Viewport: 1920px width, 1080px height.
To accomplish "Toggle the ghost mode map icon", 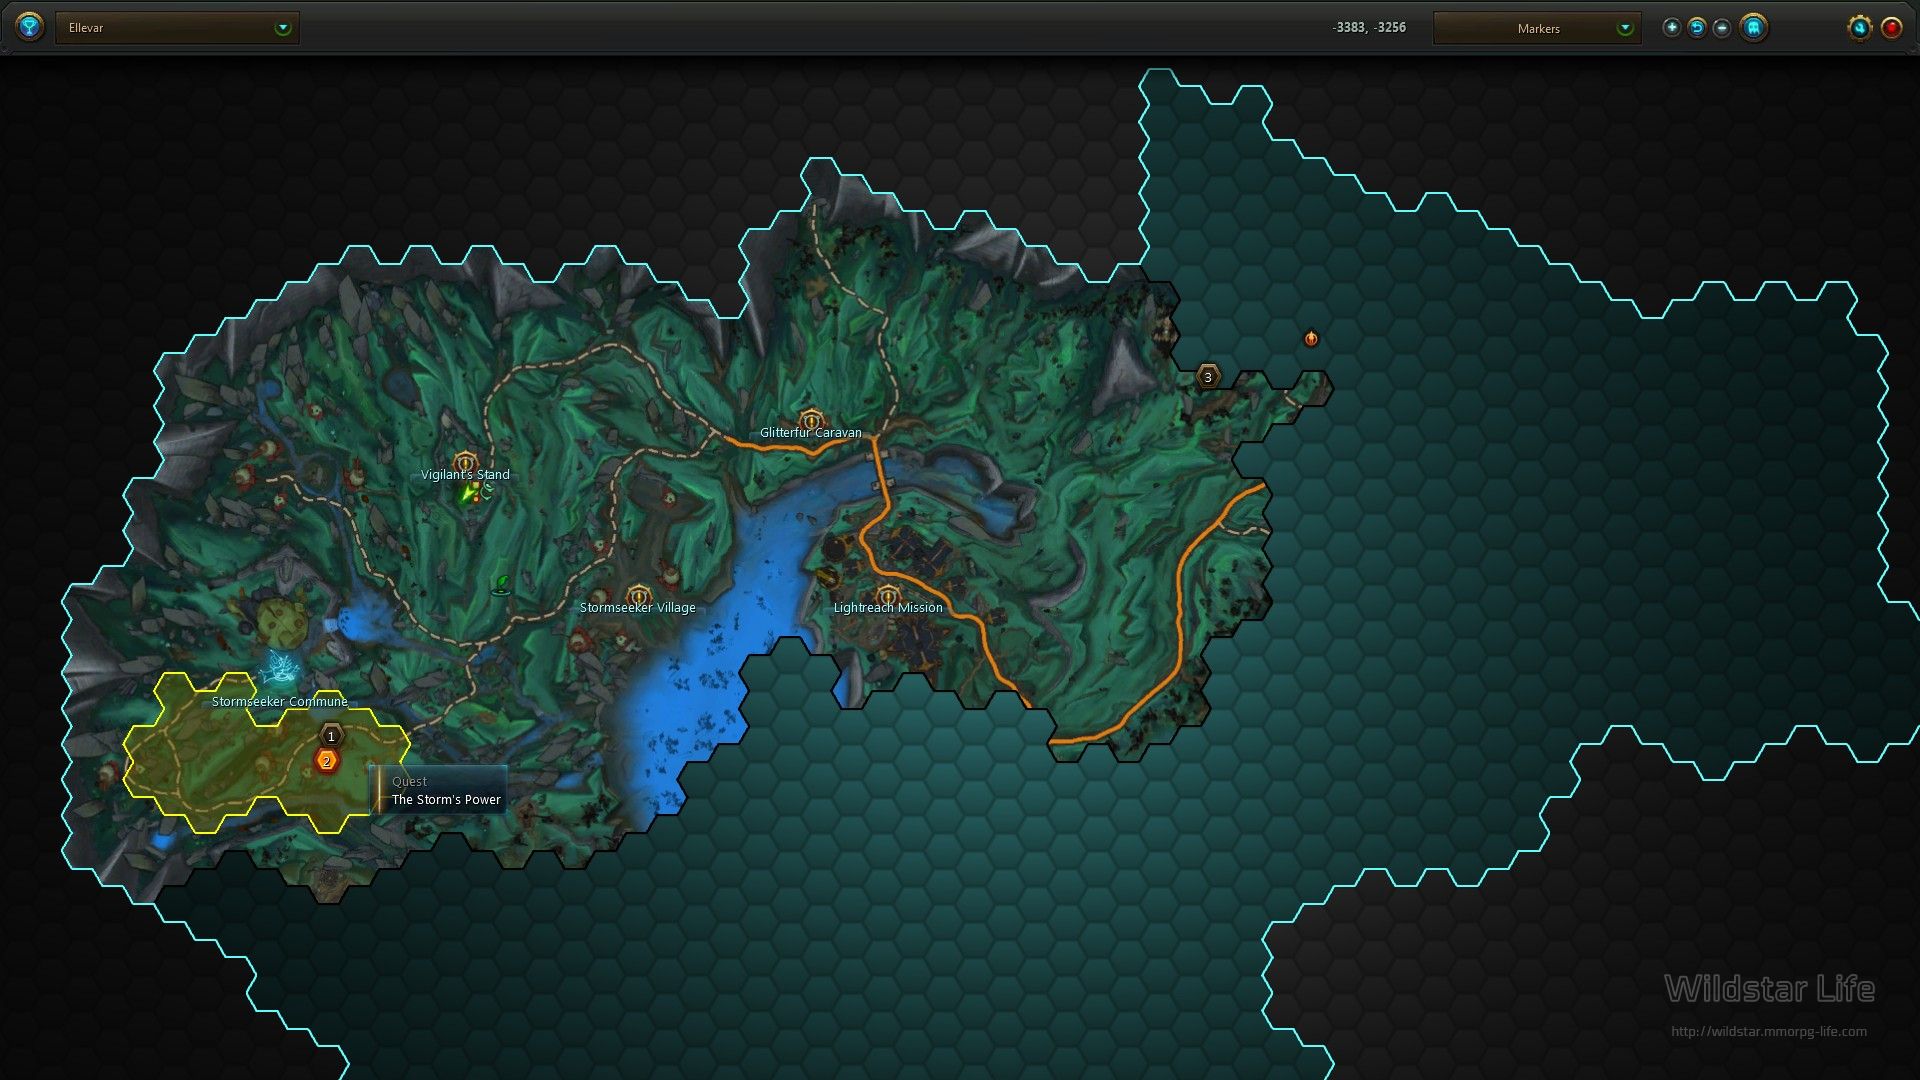I will point(1753,28).
